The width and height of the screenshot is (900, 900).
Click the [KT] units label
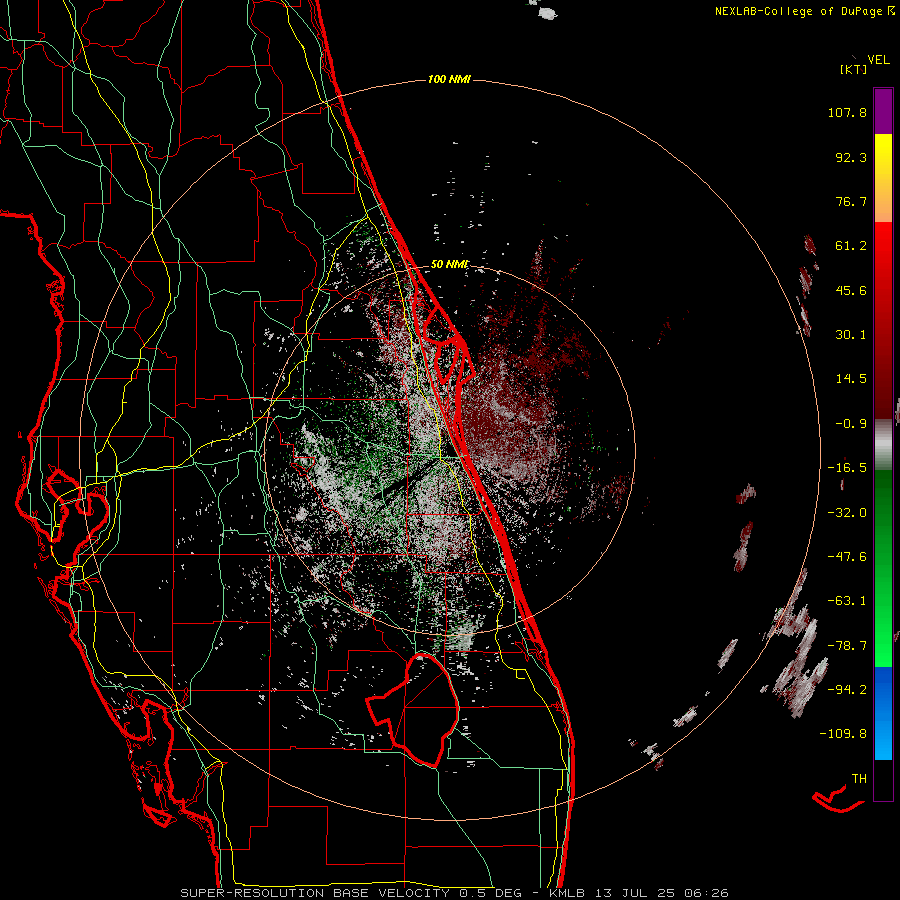coord(854,69)
